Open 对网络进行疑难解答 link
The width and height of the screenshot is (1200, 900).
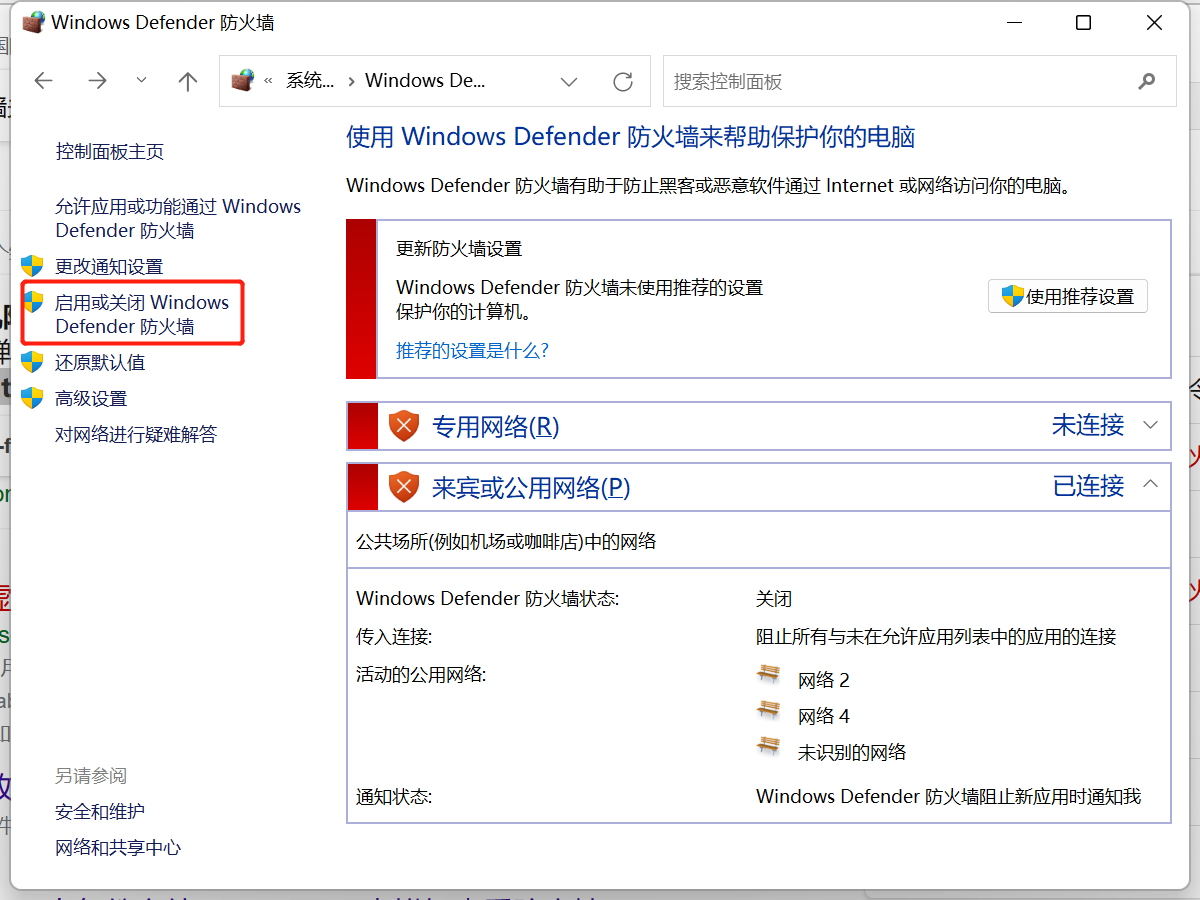click(136, 435)
